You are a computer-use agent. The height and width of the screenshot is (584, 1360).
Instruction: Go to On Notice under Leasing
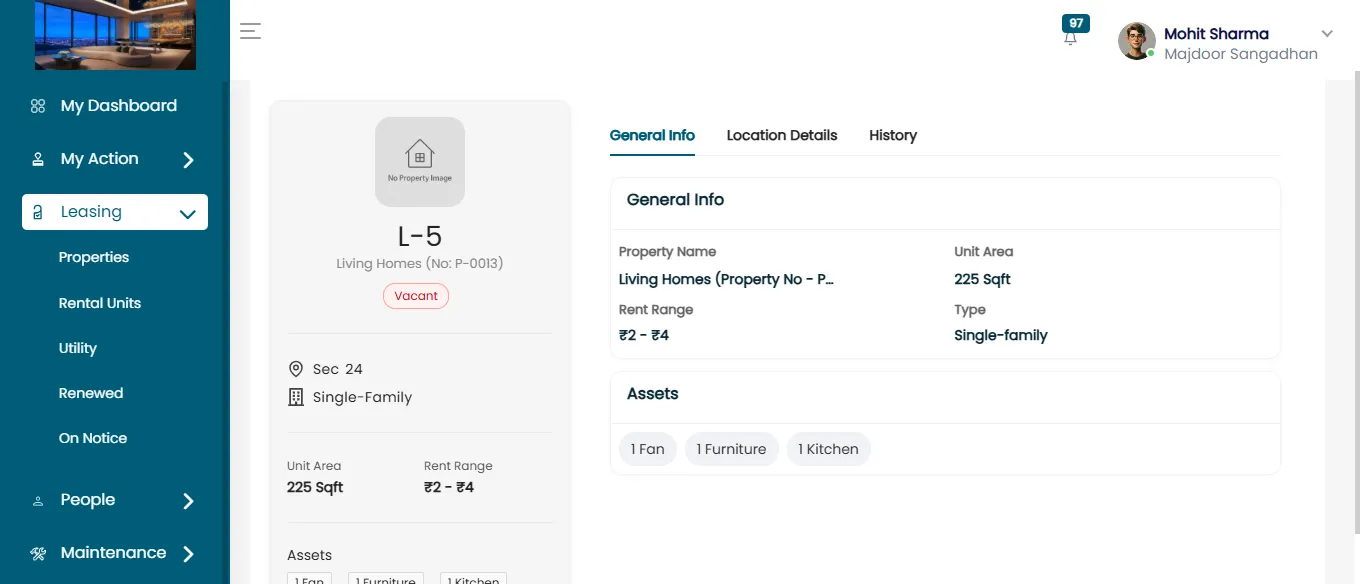point(93,438)
